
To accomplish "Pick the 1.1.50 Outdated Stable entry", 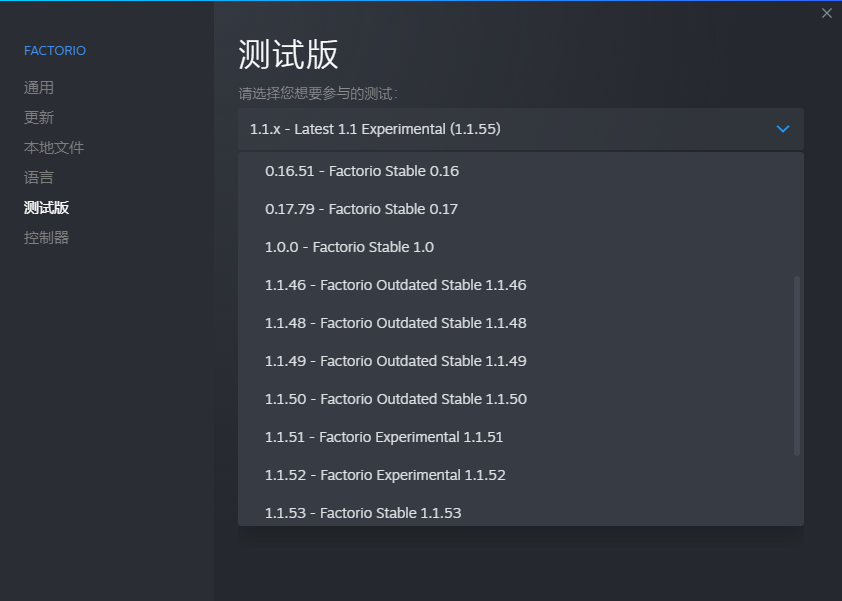I will pos(395,399).
